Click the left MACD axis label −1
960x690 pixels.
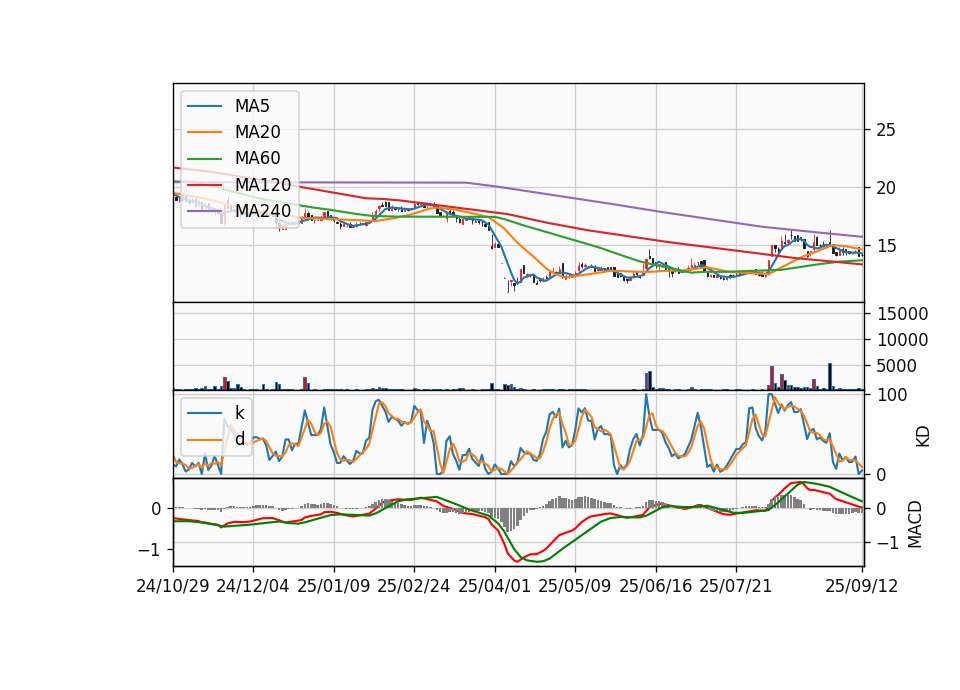(149, 550)
